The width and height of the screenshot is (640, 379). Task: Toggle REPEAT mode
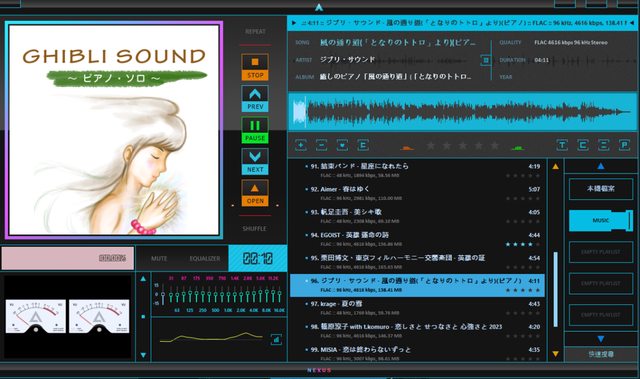tap(256, 31)
